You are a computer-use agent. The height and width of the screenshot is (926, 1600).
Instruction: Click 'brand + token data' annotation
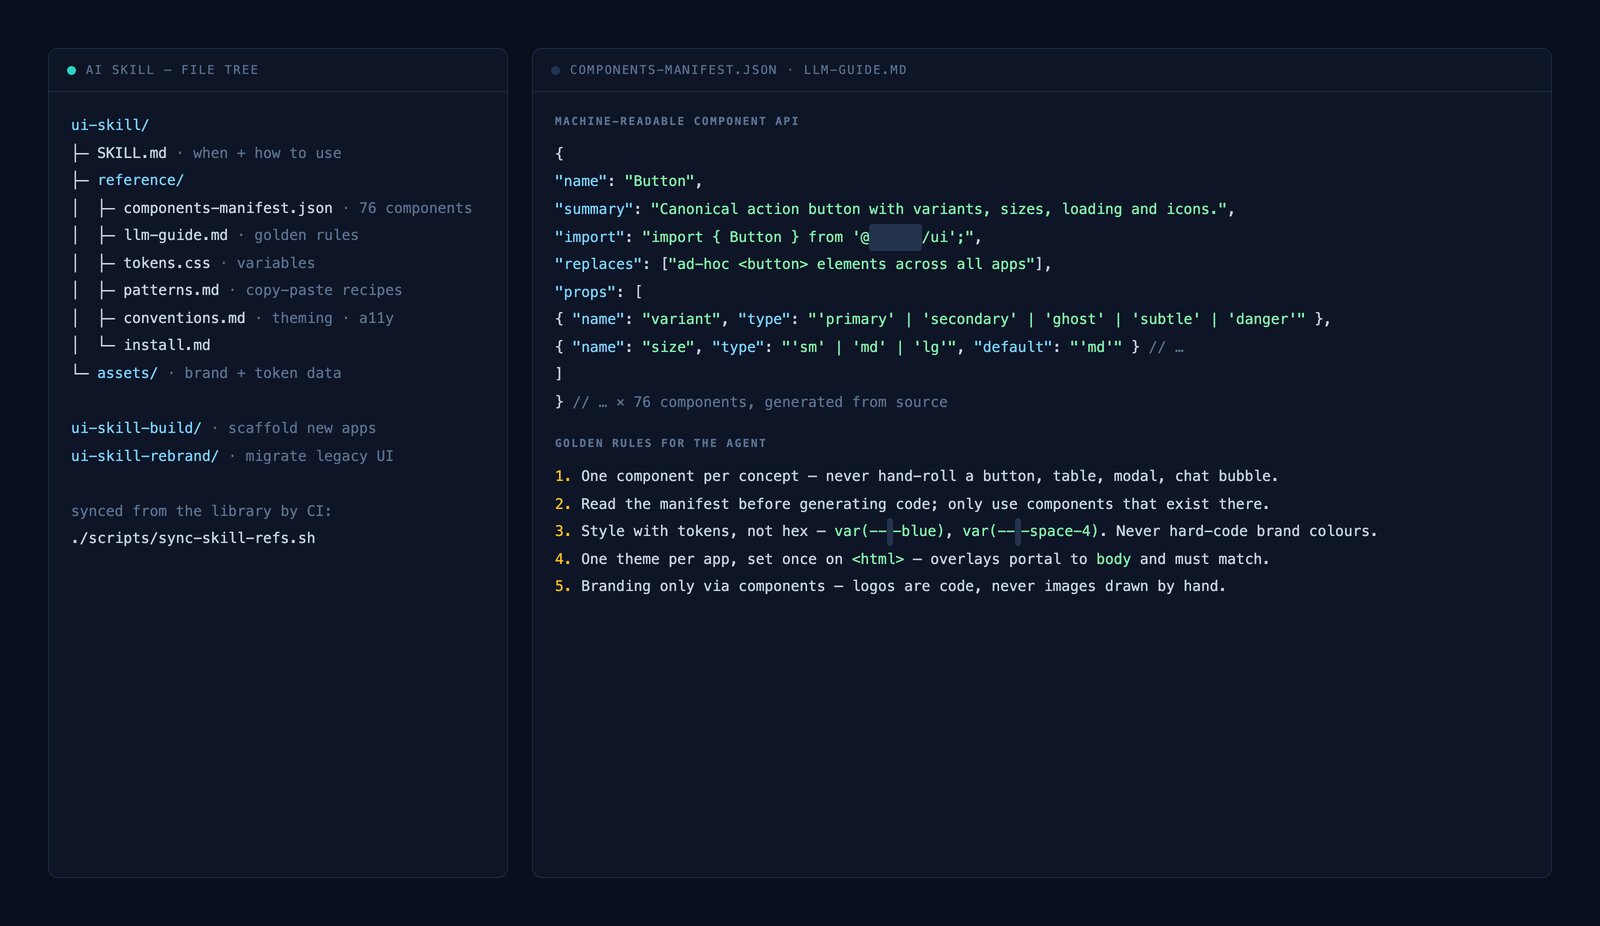[263, 373]
